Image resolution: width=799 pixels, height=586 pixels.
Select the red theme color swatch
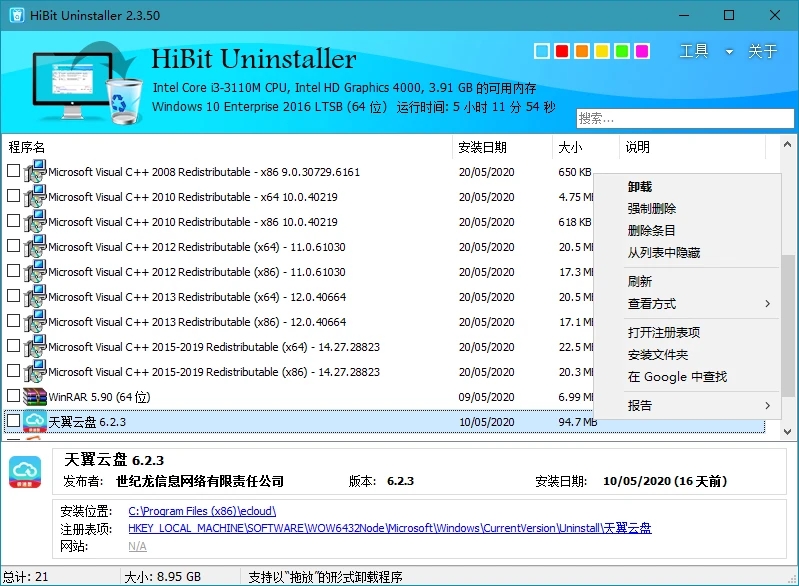point(562,51)
